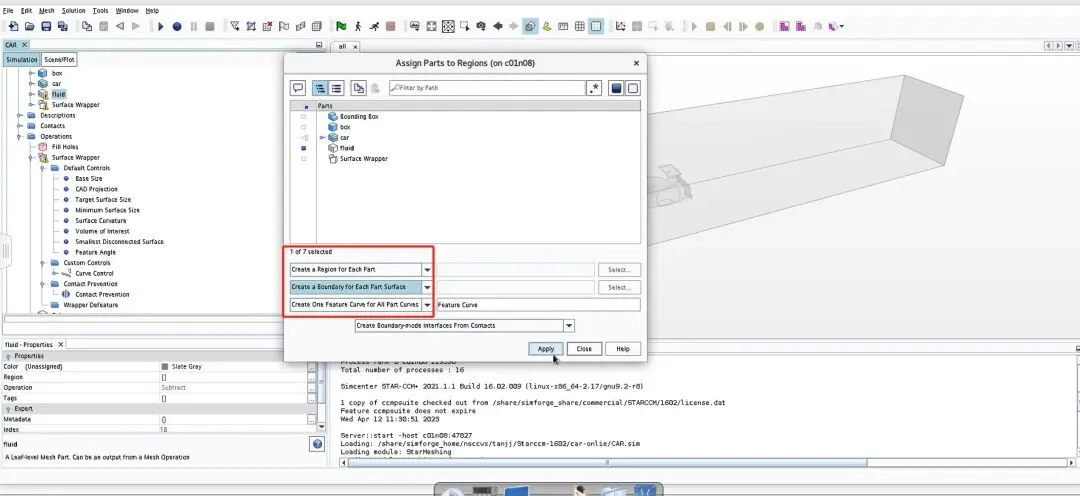Screen dimensions: 1080x496
Task: Click the Save simulation toolbar icon
Action: [x=46, y=26]
